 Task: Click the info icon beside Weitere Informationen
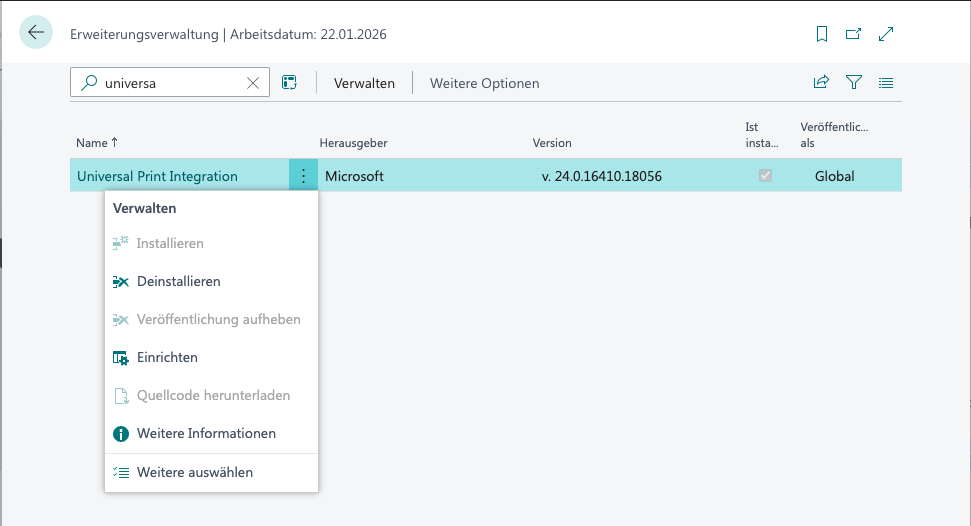tap(121, 434)
